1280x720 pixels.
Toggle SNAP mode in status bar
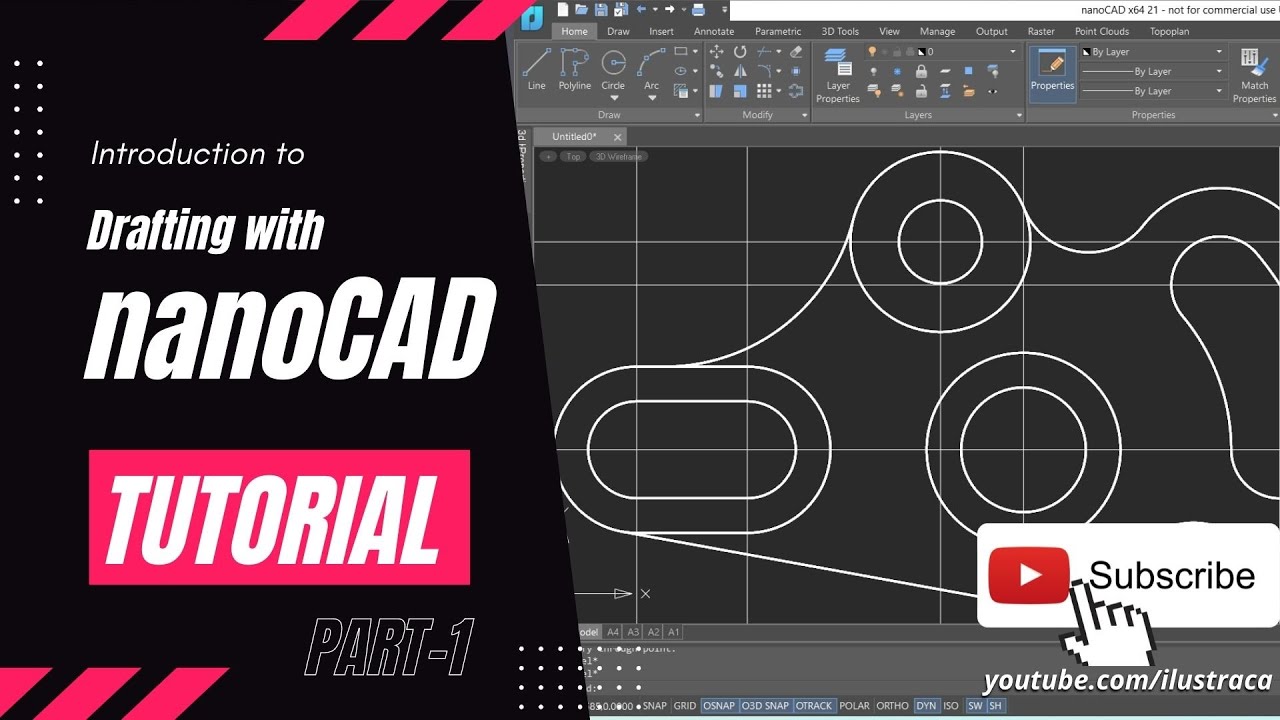tap(654, 706)
